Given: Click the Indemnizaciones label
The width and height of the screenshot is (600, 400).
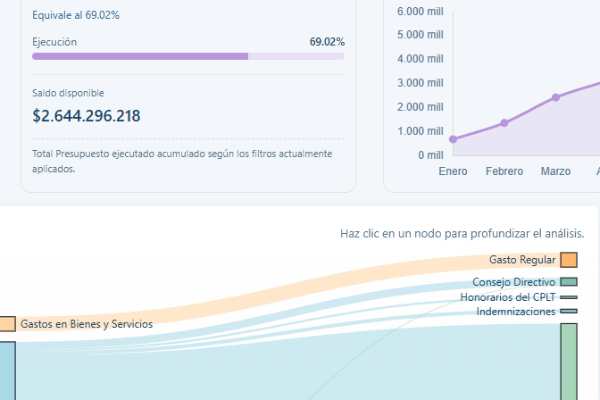Looking at the screenshot, I should (516, 312).
